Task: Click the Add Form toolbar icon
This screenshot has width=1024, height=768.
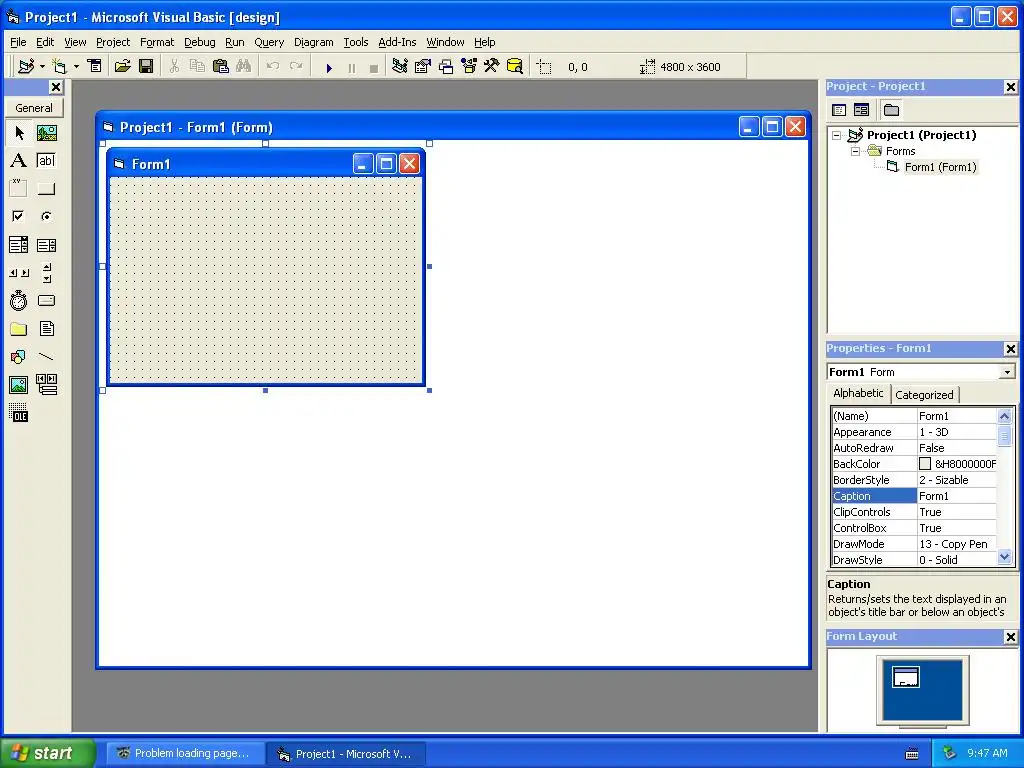Action: (60, 67)
